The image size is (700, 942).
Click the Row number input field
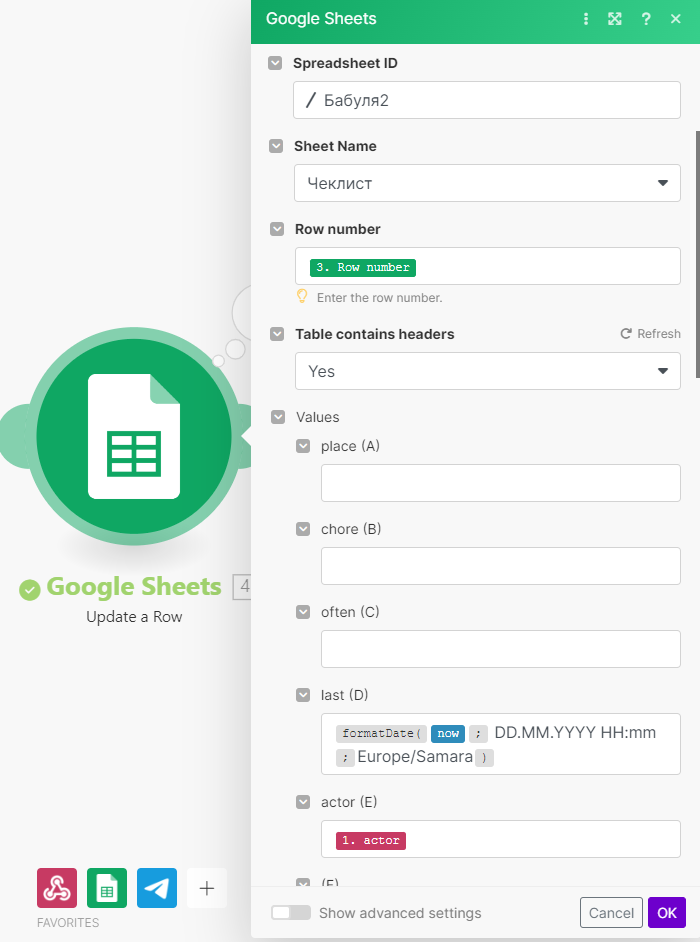click(487, 266)
